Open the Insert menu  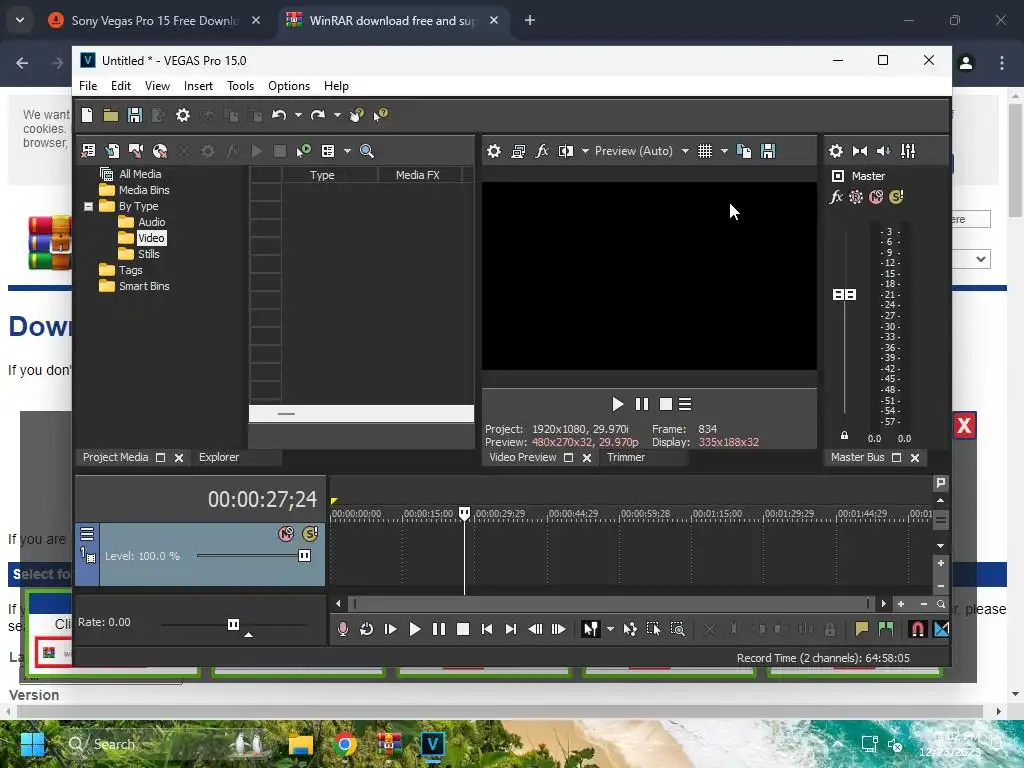pyautogui.click(x=198, y=86)
